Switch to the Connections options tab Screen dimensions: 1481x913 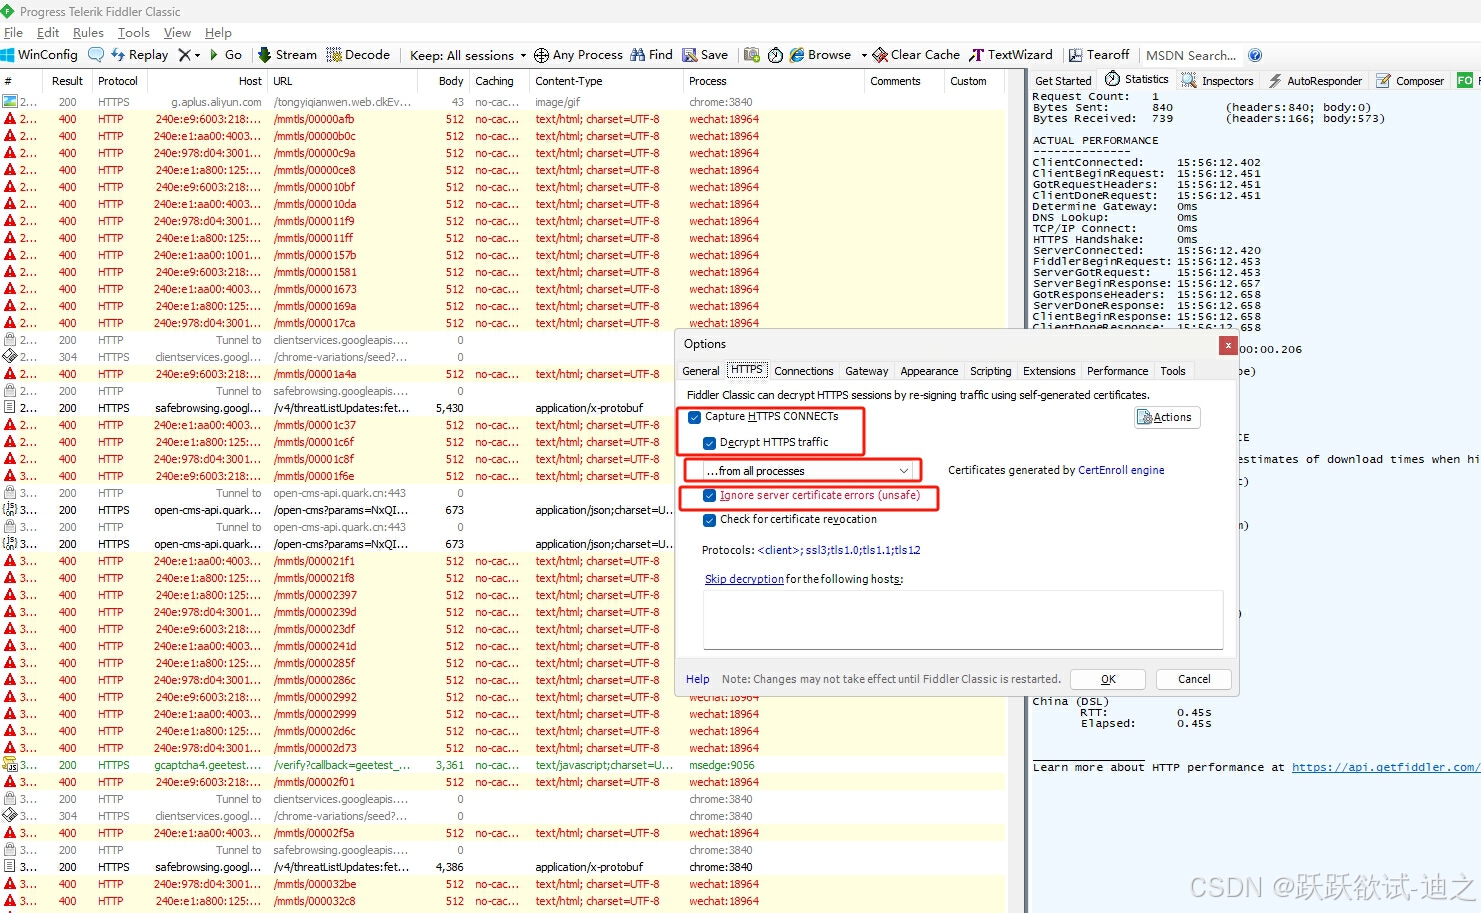click(x=803, y=371)
